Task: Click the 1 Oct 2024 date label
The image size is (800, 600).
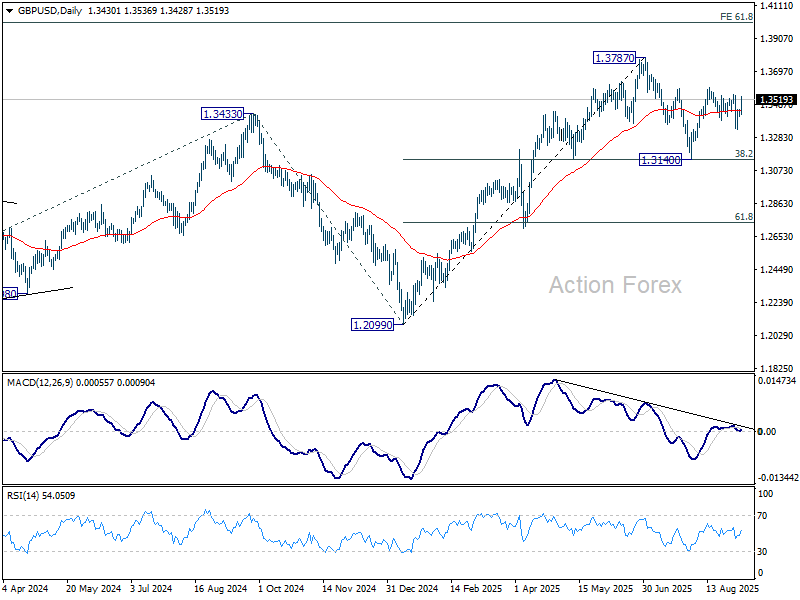Action: point(281,589)
